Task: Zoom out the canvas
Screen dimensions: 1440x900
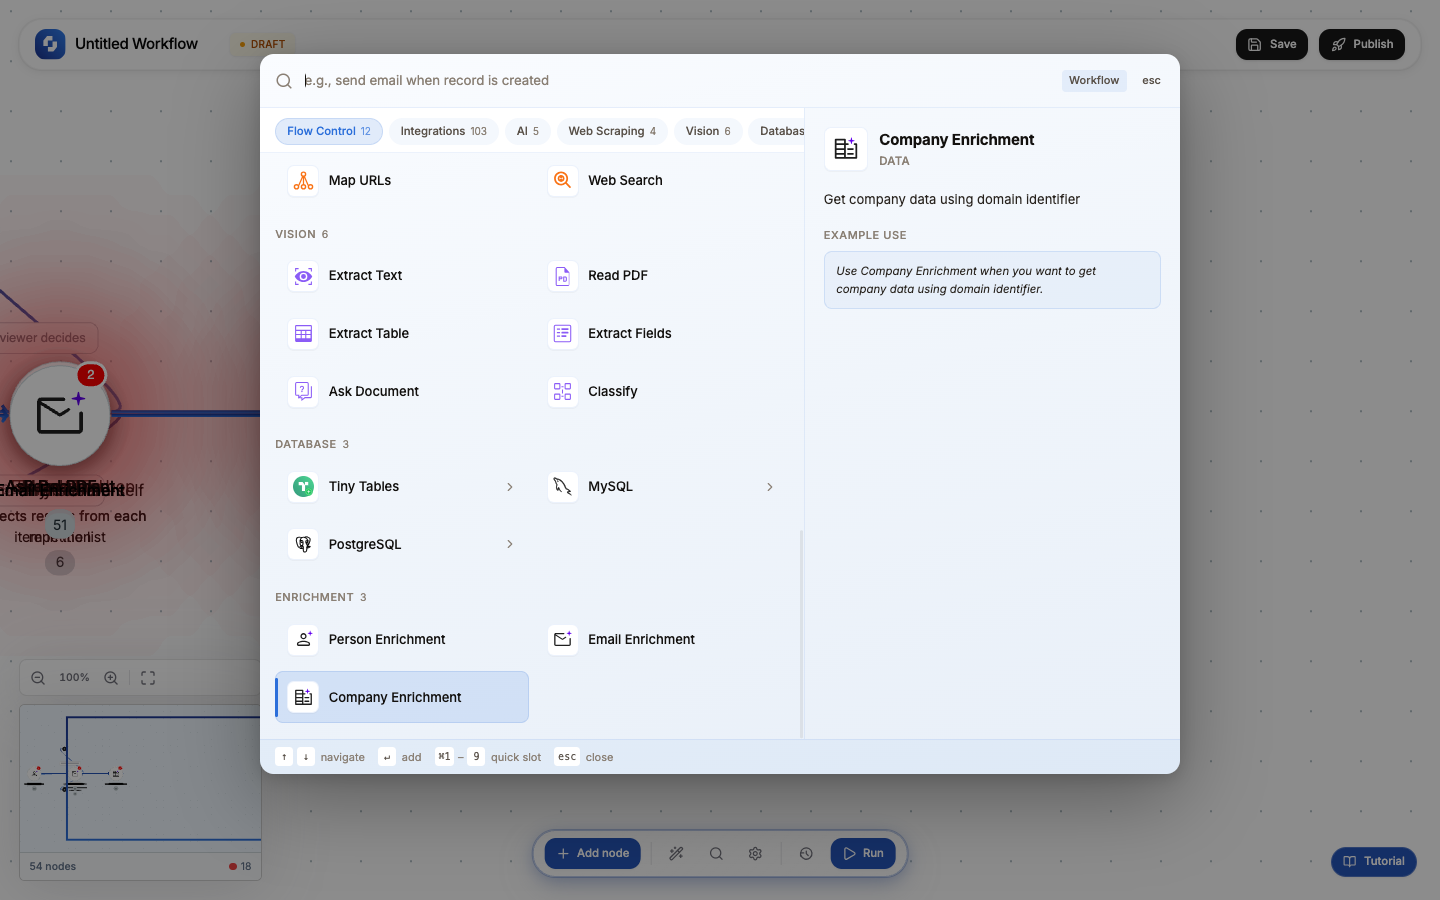Action: (x=38, y=678)
